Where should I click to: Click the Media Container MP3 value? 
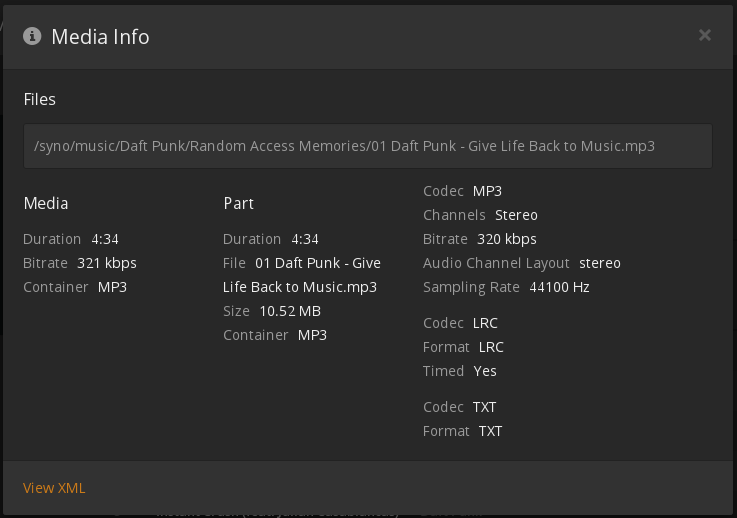112,287
